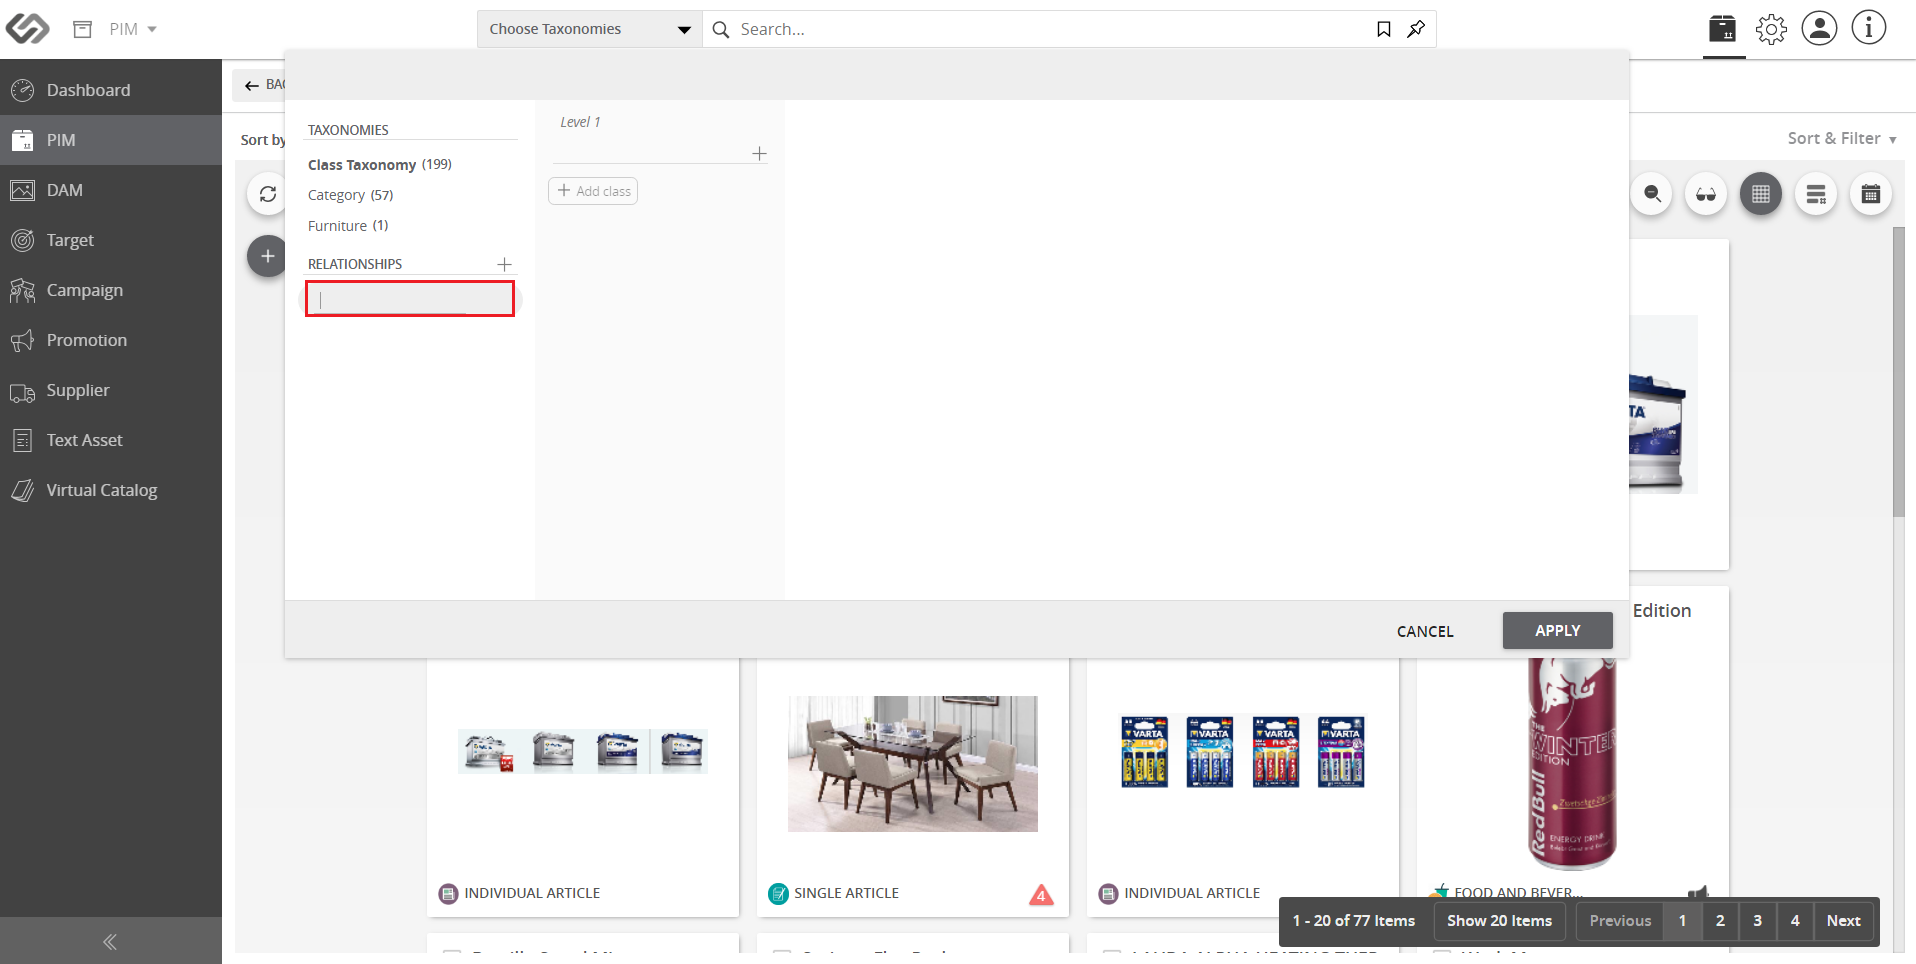The height and width of the screenshot is (964, 1916).
Task: Click the Back arrow button
Action: [259, 85]
